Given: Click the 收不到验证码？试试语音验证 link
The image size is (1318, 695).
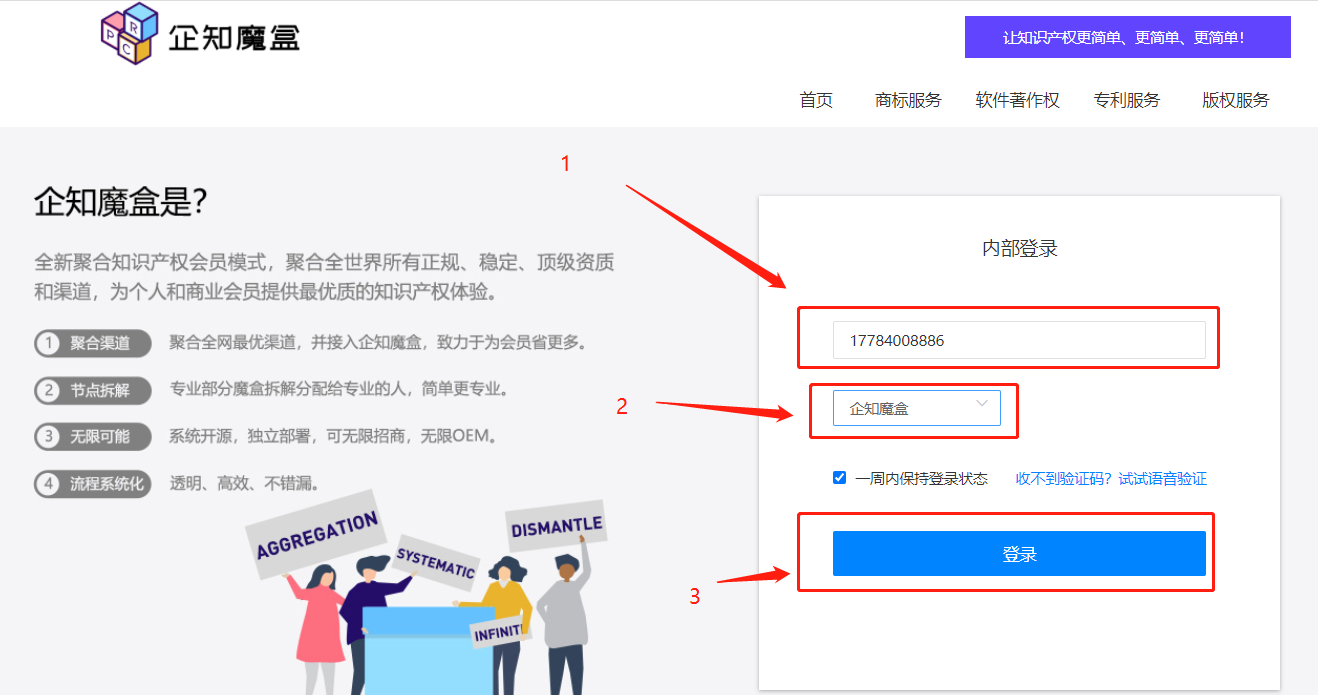Looking at the screenshot, I should 1111,479.
